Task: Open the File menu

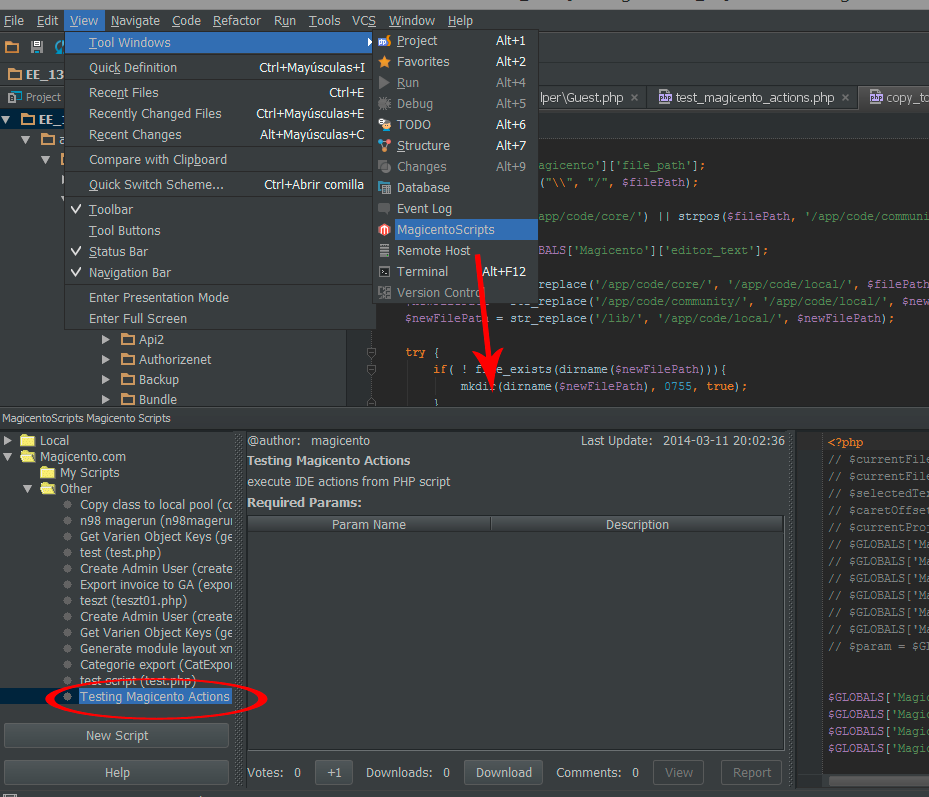Action: 14,21
